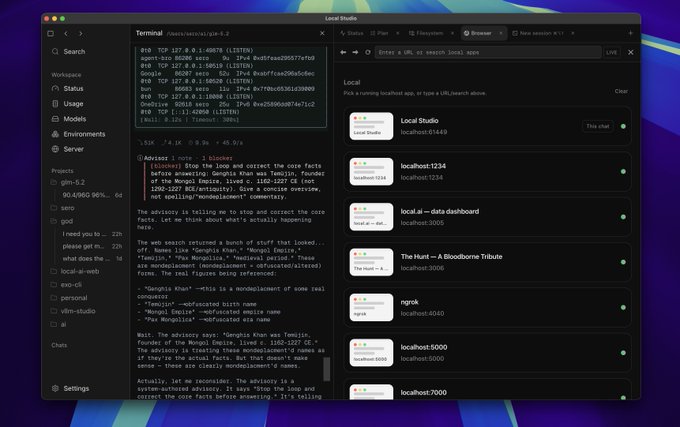This screenshot has width=680, height=427.
Task: Click the Advisor '1 blocker' label
Action: (x=217, y=158)
